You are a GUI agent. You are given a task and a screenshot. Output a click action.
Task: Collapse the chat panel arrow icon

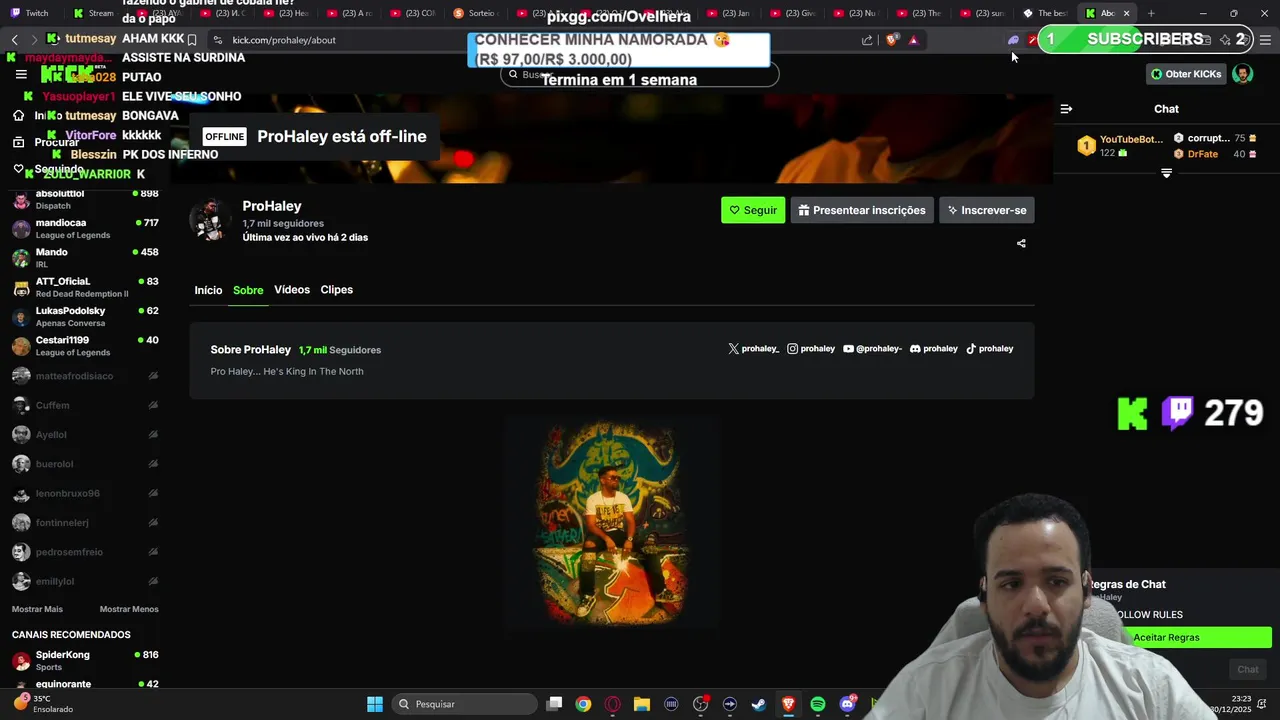pyautogui.click(x=1066, y=109)
